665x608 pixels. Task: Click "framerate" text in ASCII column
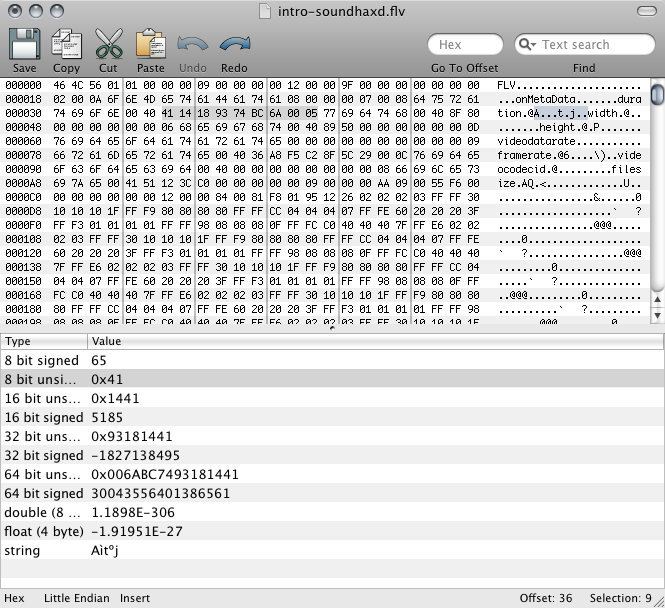[524, 155]
